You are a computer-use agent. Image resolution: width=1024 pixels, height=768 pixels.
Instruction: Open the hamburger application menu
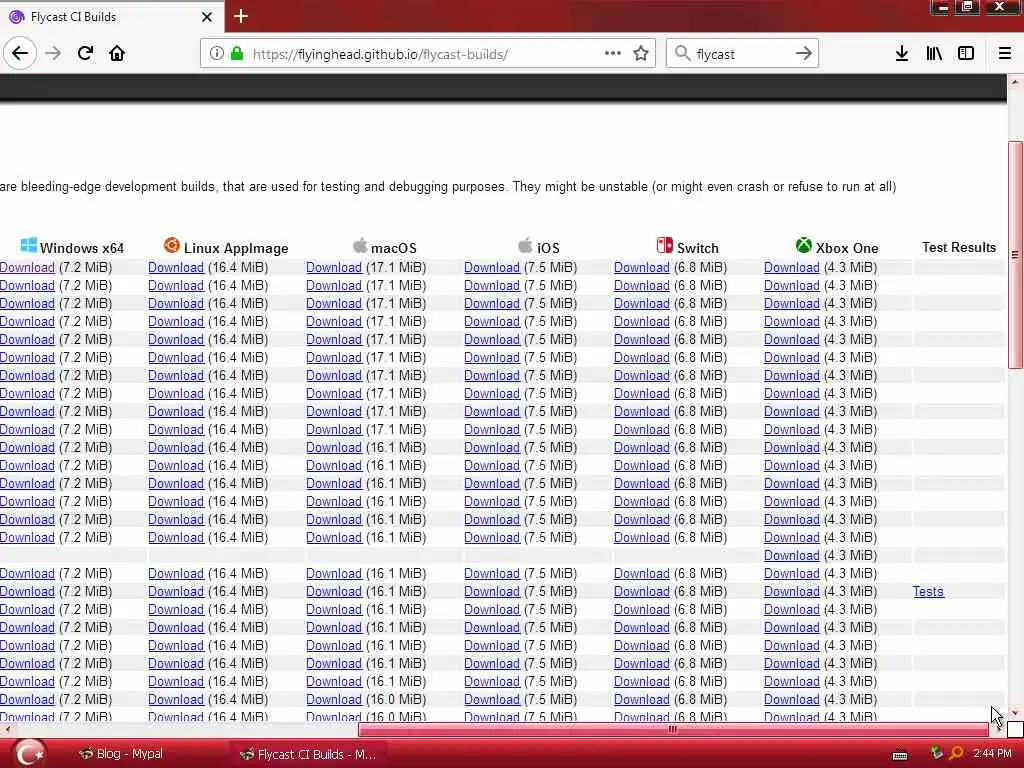(x=1005, y=54)
